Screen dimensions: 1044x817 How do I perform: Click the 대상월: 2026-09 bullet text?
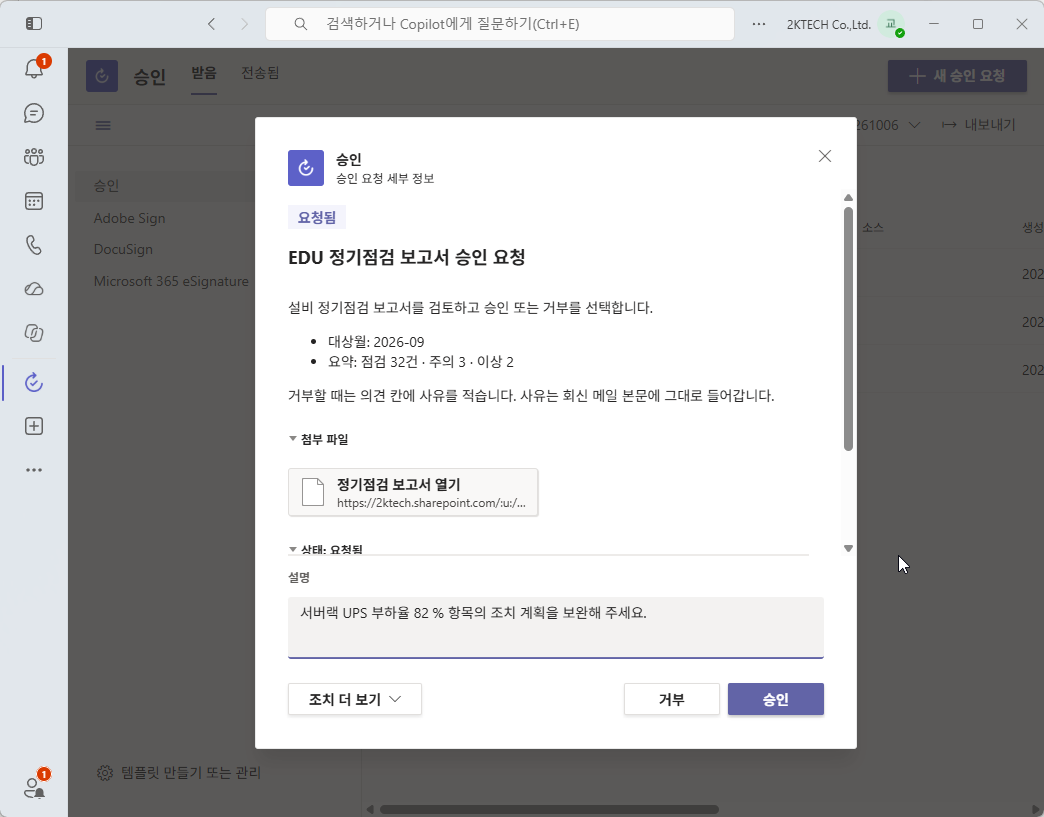[376, 342]
